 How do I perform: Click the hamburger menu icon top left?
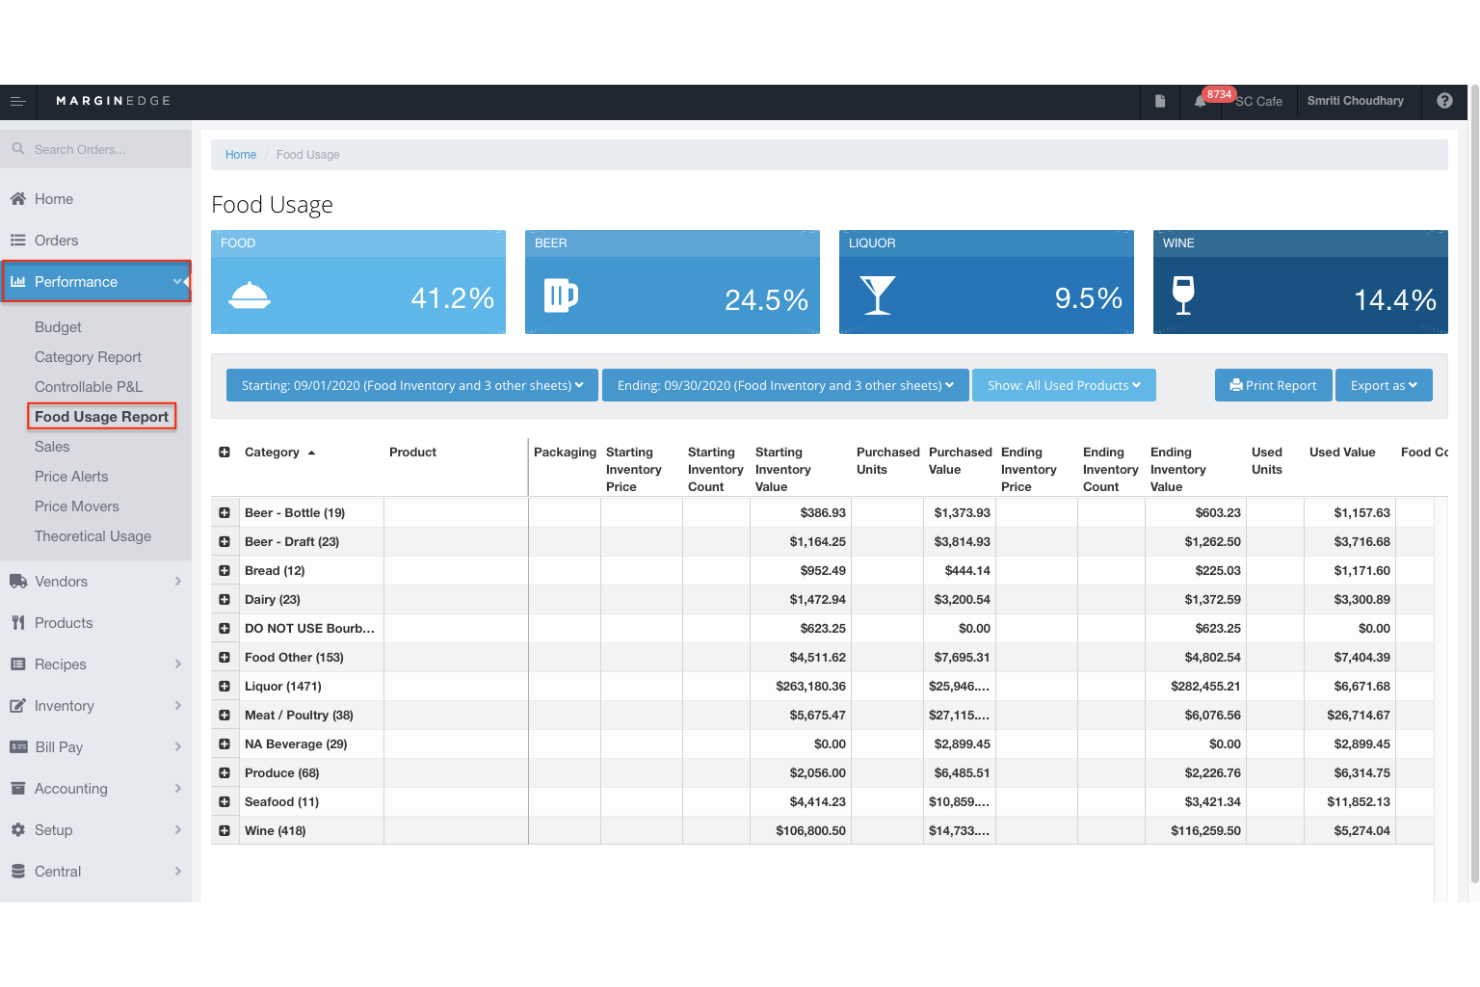[x=17, y=101]
